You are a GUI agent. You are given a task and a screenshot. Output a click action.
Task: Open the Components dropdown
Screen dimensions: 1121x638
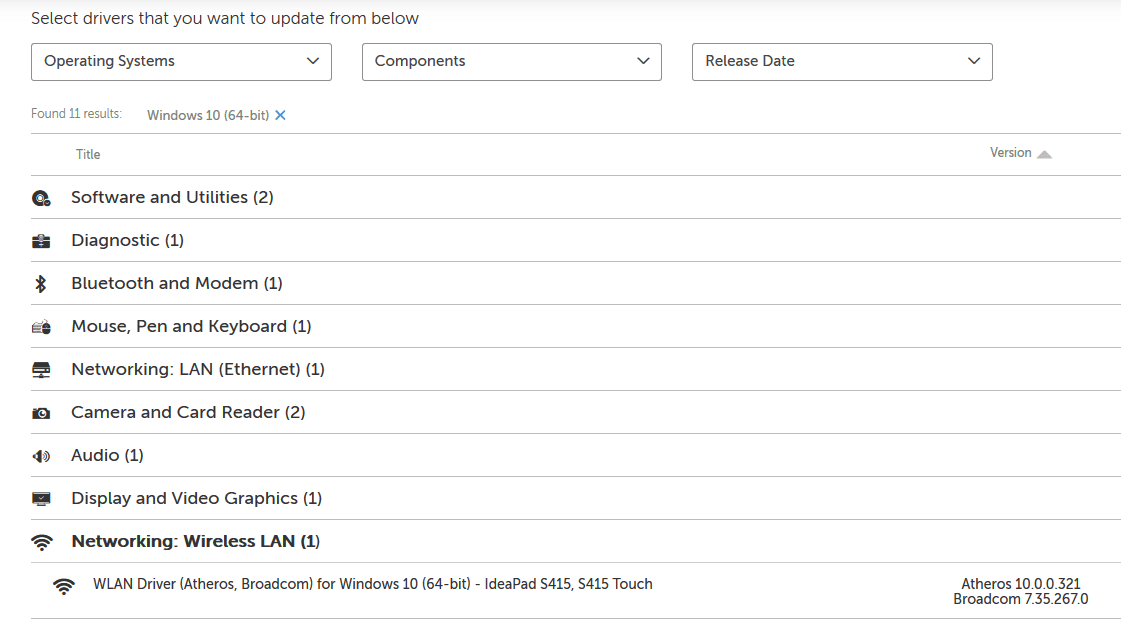pos(512,62)
